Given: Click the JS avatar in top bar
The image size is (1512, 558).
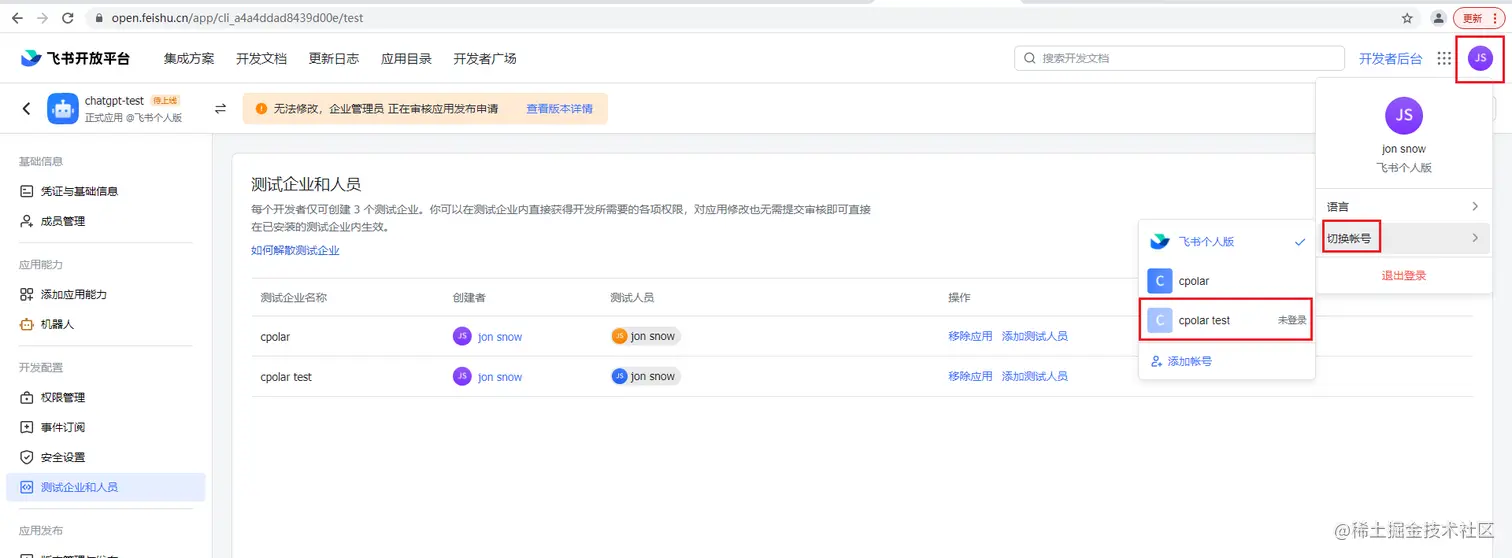Looking at the screenshot, I should [1480, 58].
